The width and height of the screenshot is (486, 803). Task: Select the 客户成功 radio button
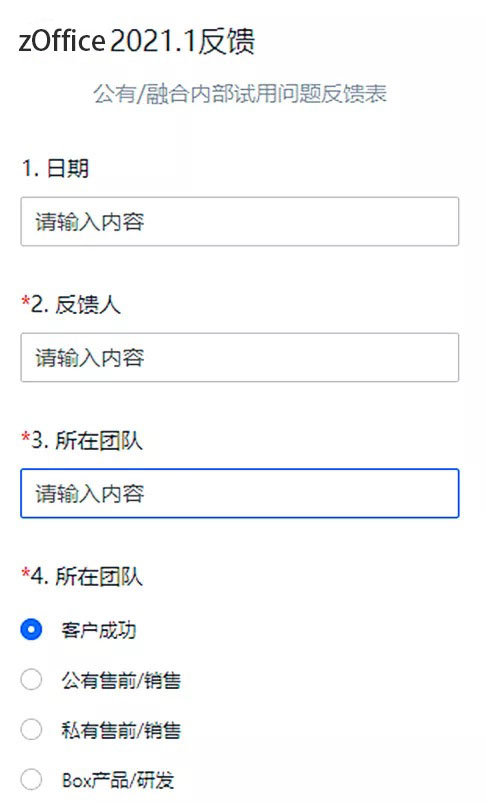tap(31, 629)
